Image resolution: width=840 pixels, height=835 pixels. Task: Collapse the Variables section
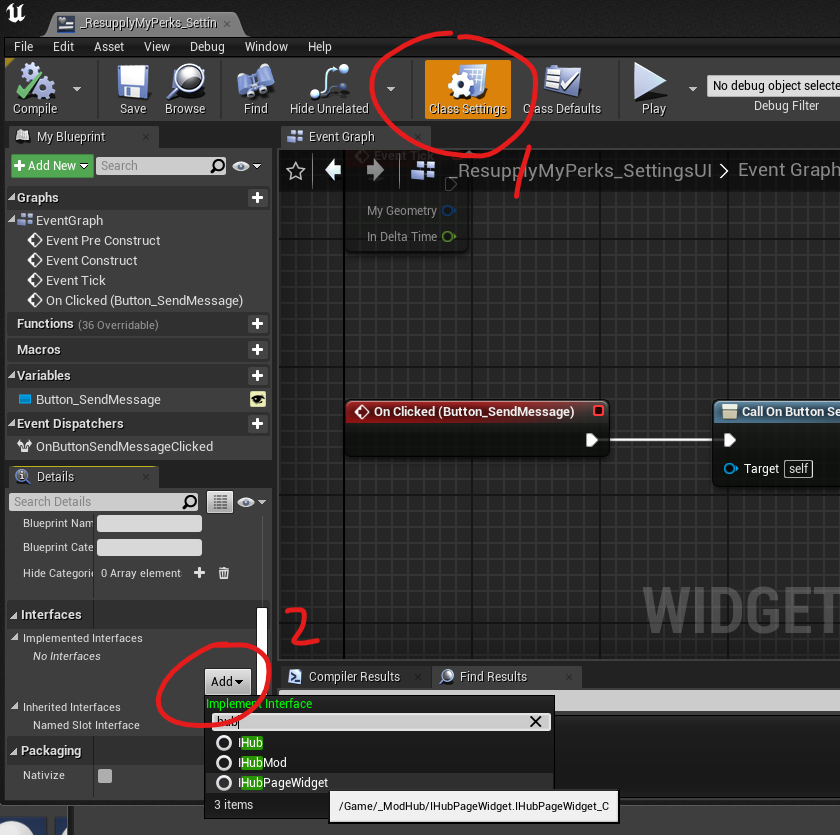click(12, 375)
